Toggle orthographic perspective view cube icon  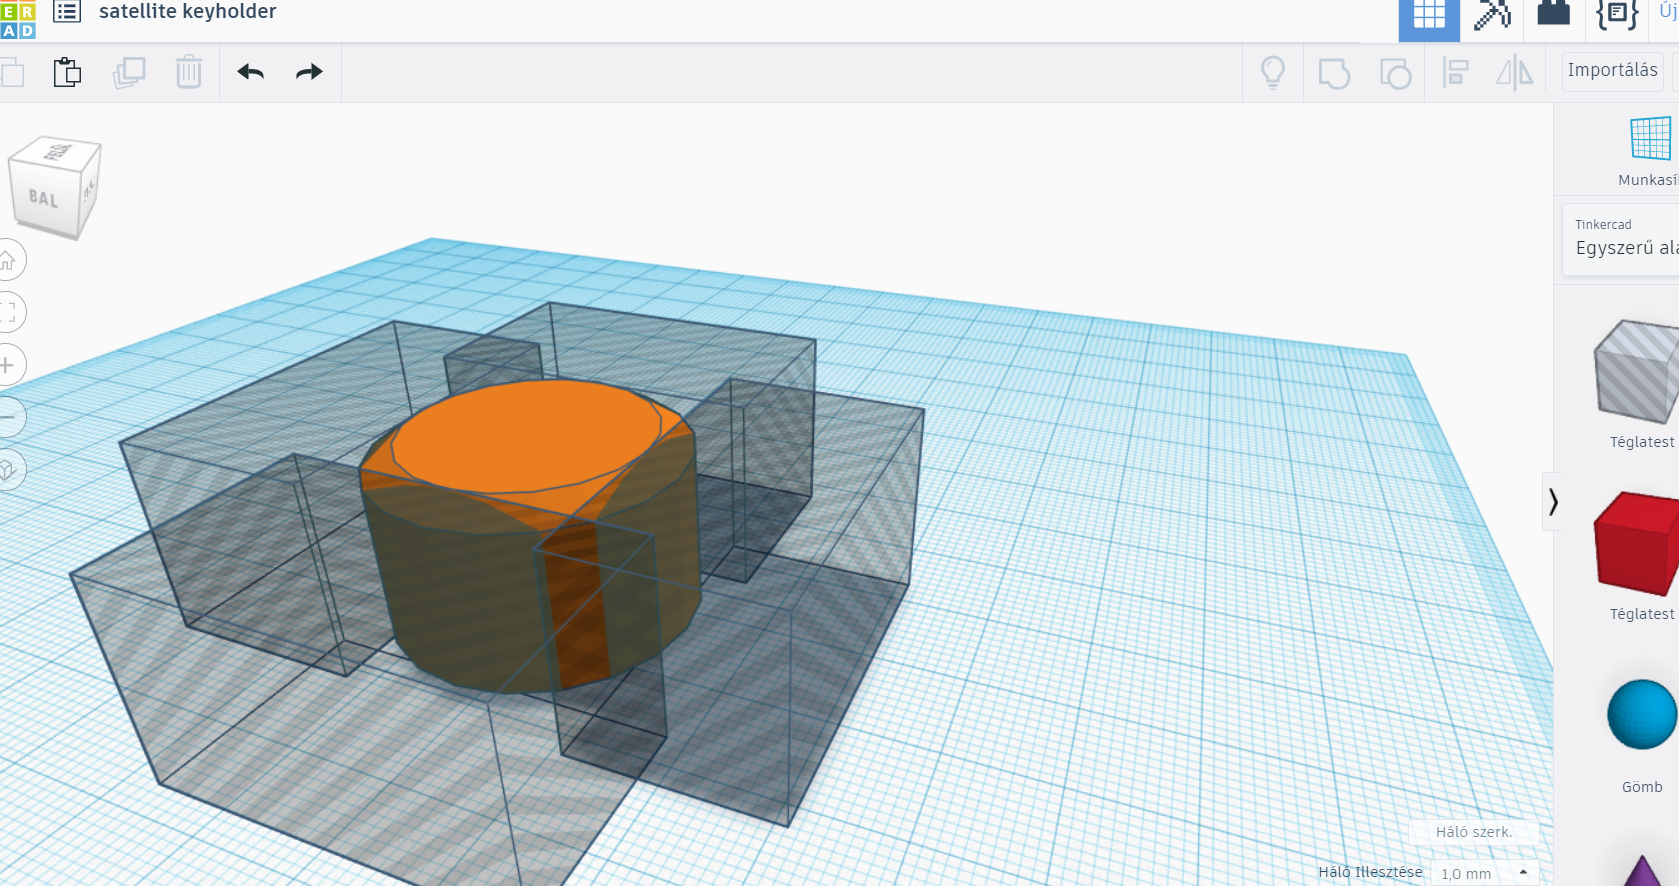(x=8, y=469)
